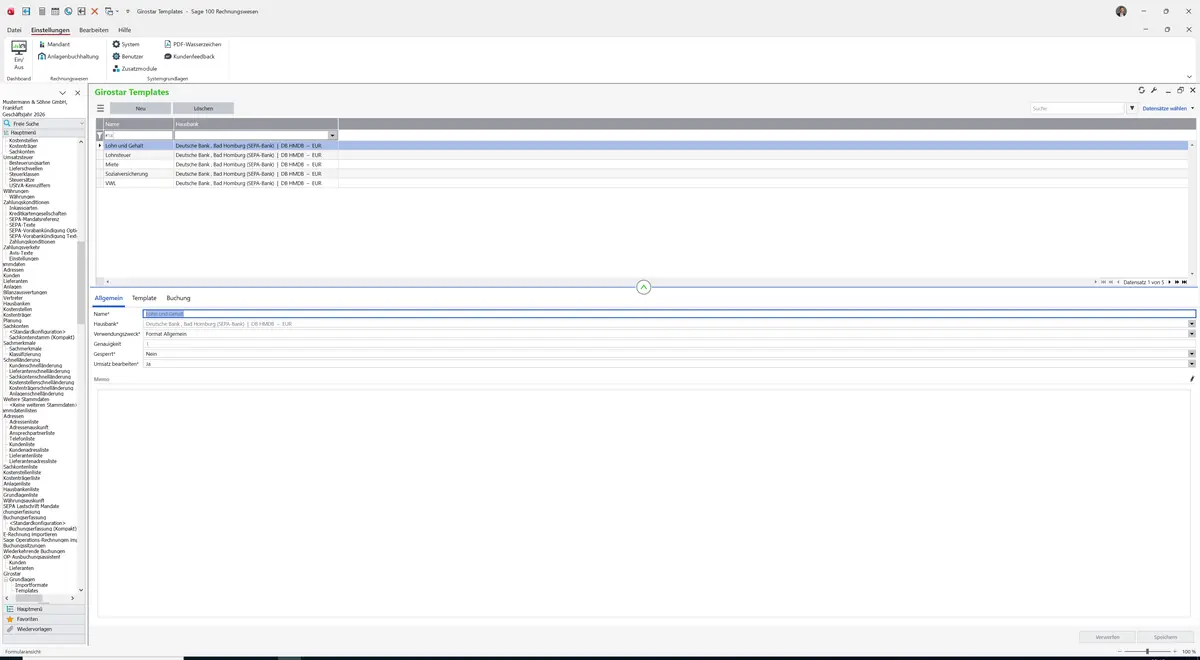
Task: Open the Bearbeiten ribbon tab
Action: click(x=94, y=30)
